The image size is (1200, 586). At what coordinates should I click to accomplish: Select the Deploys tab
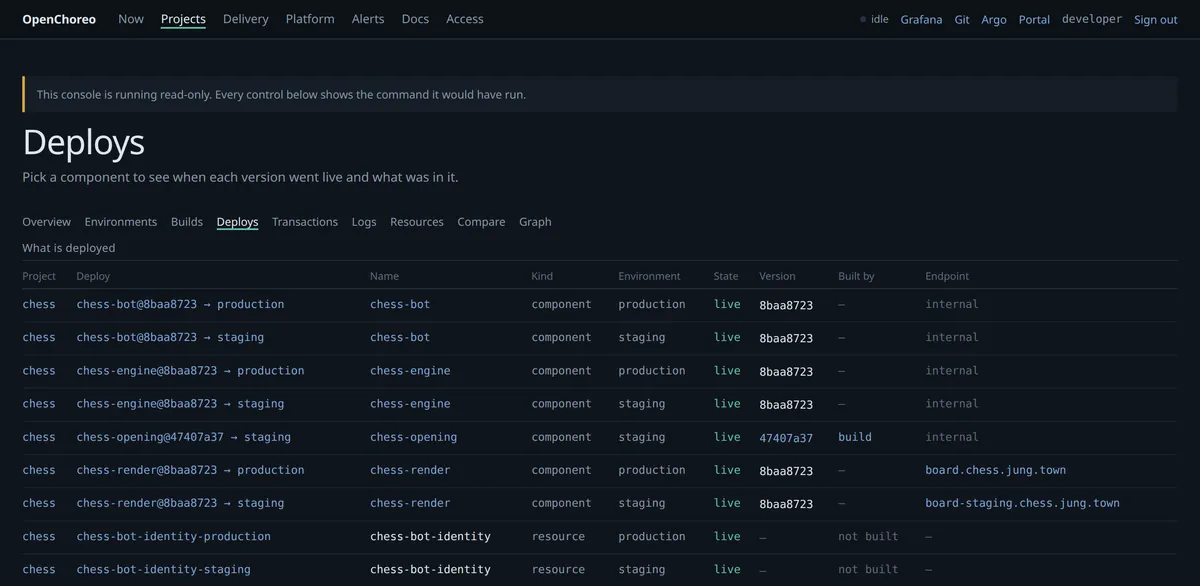click(238, 222)
